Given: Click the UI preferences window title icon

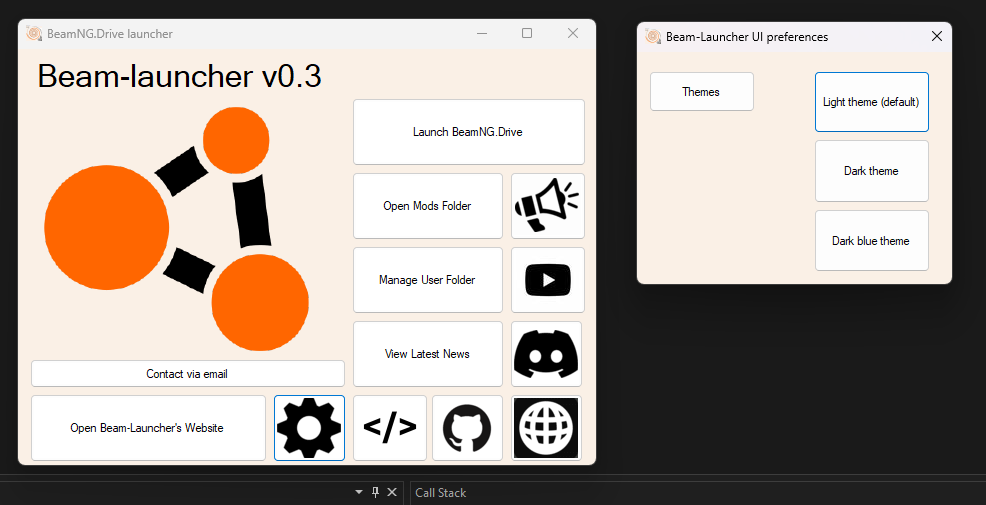Looking at the screenshot, I should pyautogui.click(x=653, y=36).
